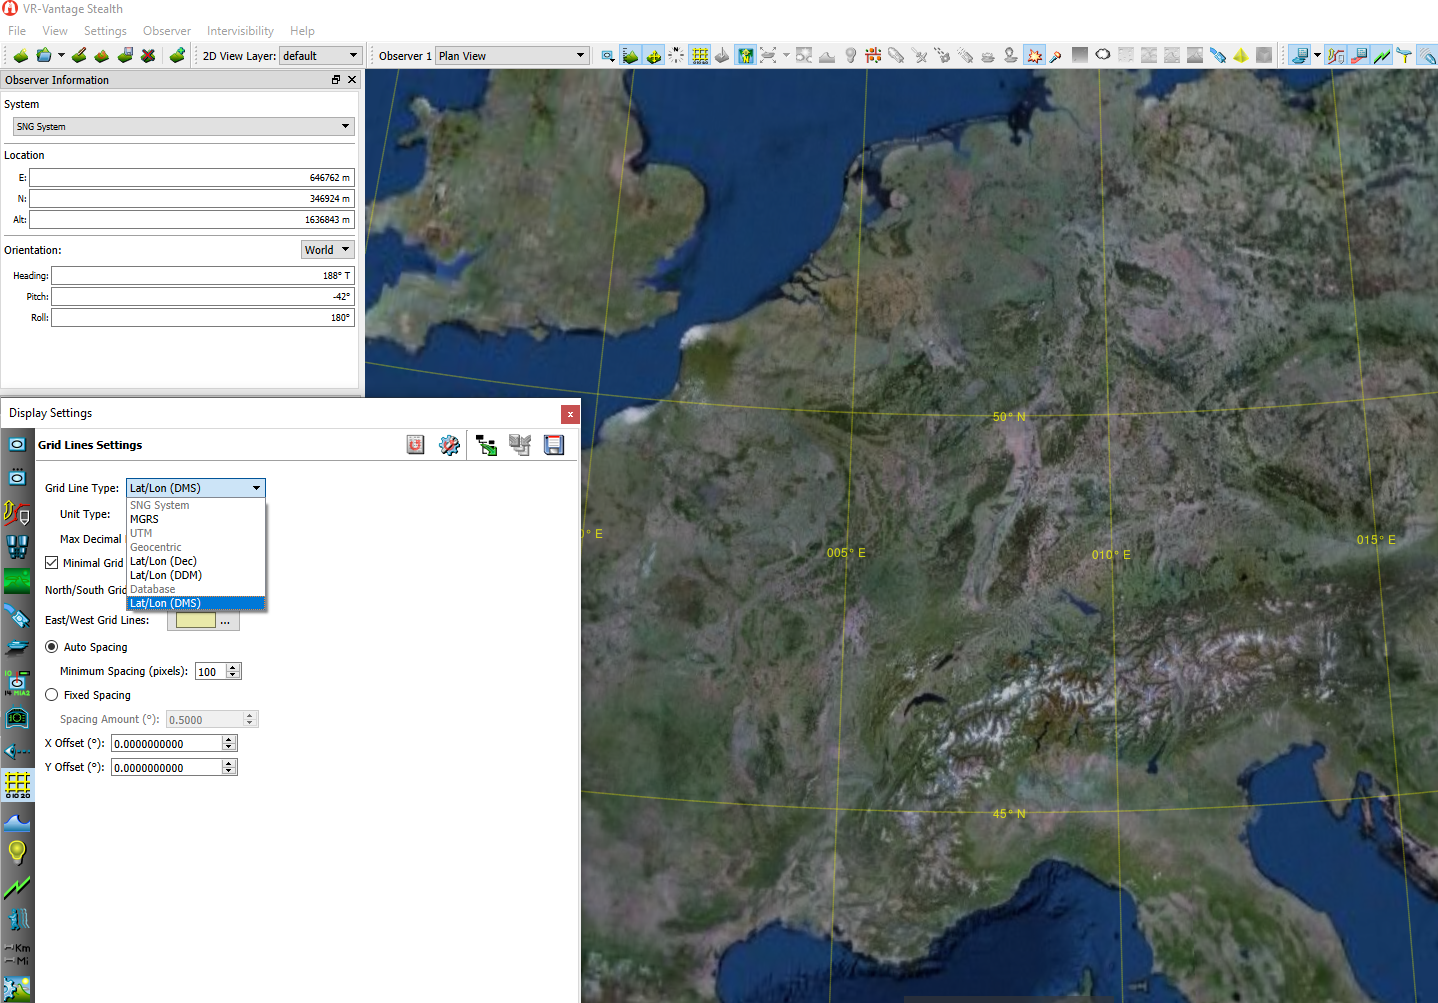Image resolution: width=1438 pixels, height=1003 pixels.
Task: Click the Heading value field
Action: pos(203,275)
